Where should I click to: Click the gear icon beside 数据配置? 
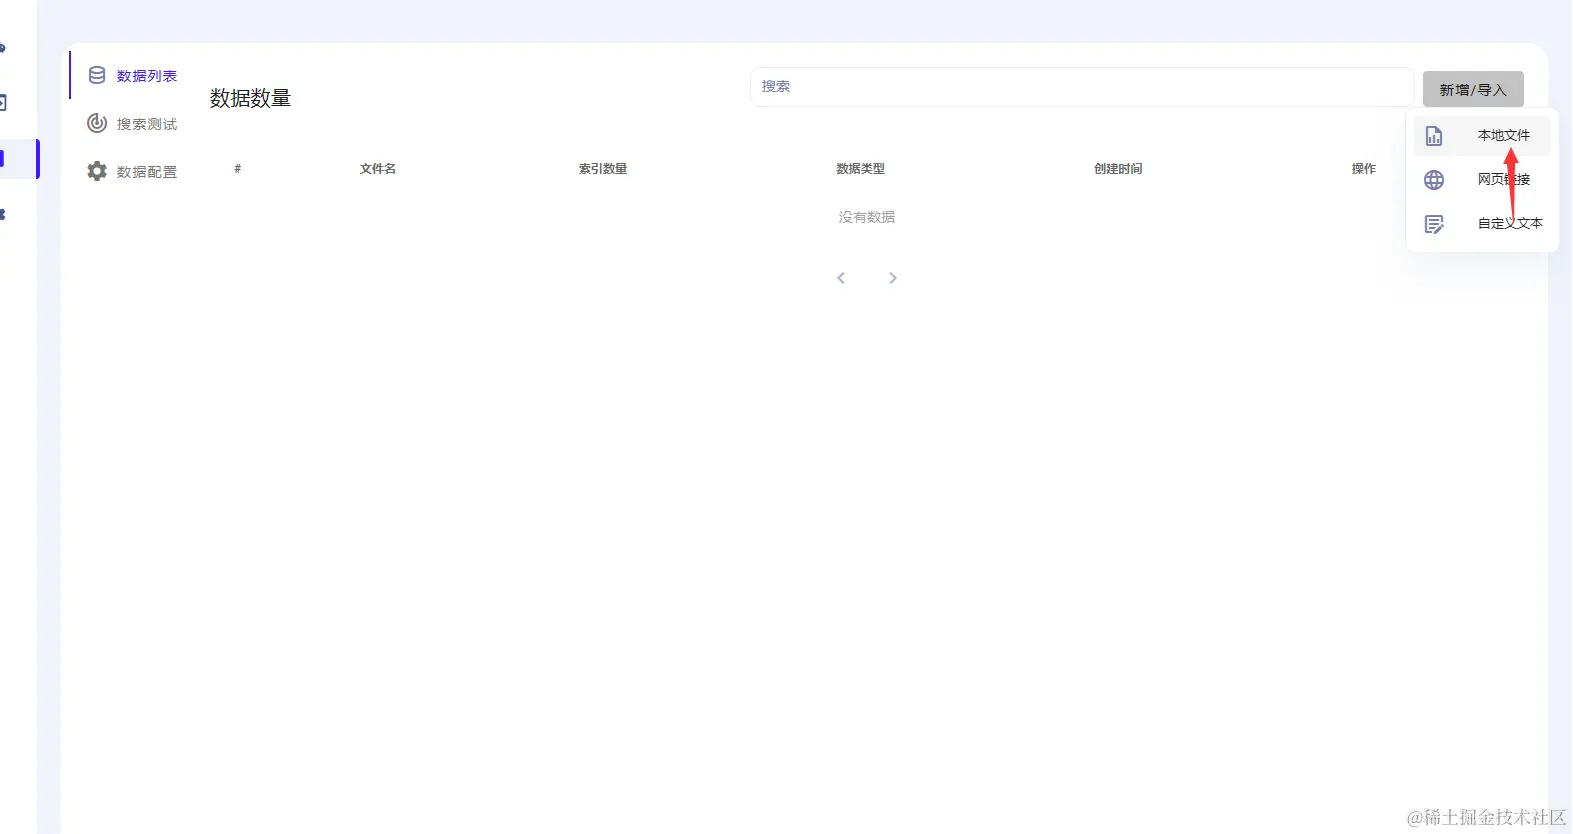coord(97,171)
